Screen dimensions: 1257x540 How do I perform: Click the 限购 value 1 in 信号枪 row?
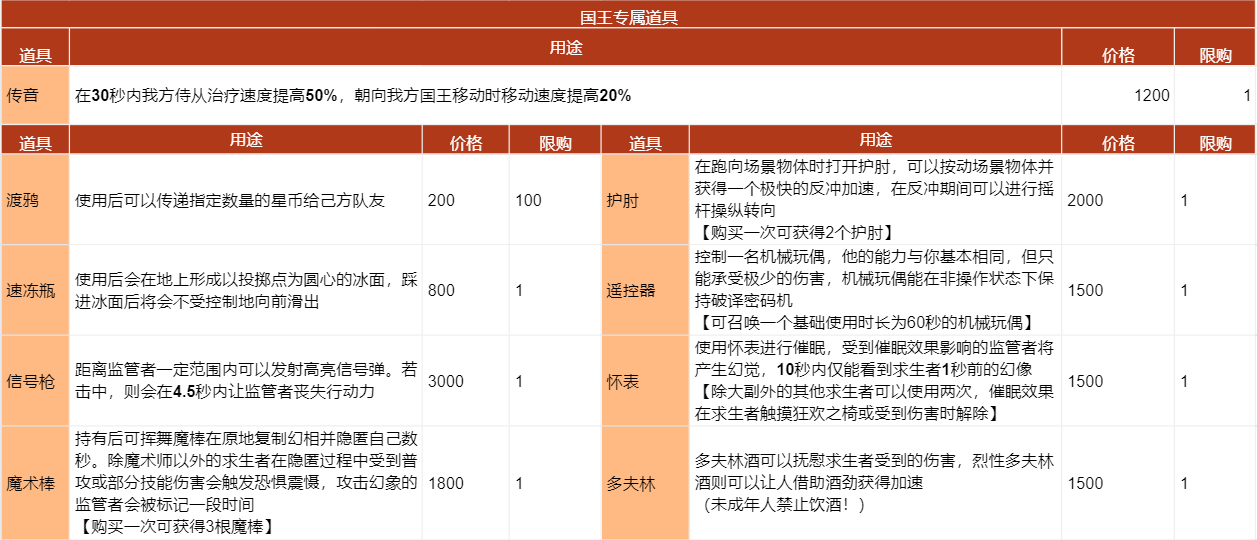(519, 381)
